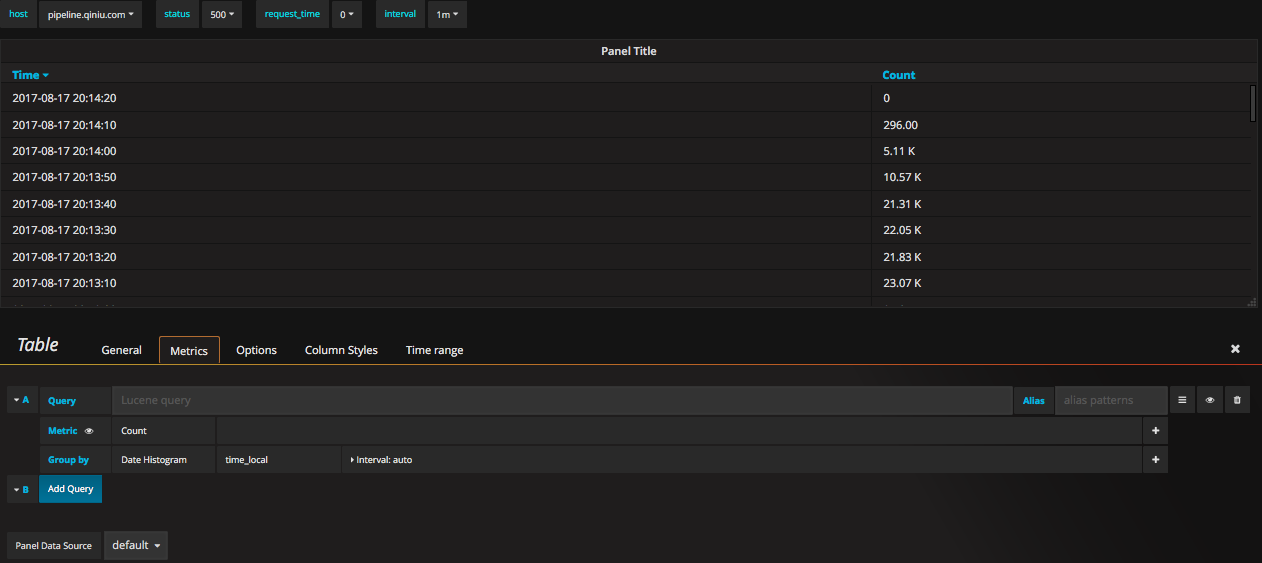Click the 2017-08-17 20:13:40 time cell
This screenshot has width=1262, height=563.
[64, 204]
